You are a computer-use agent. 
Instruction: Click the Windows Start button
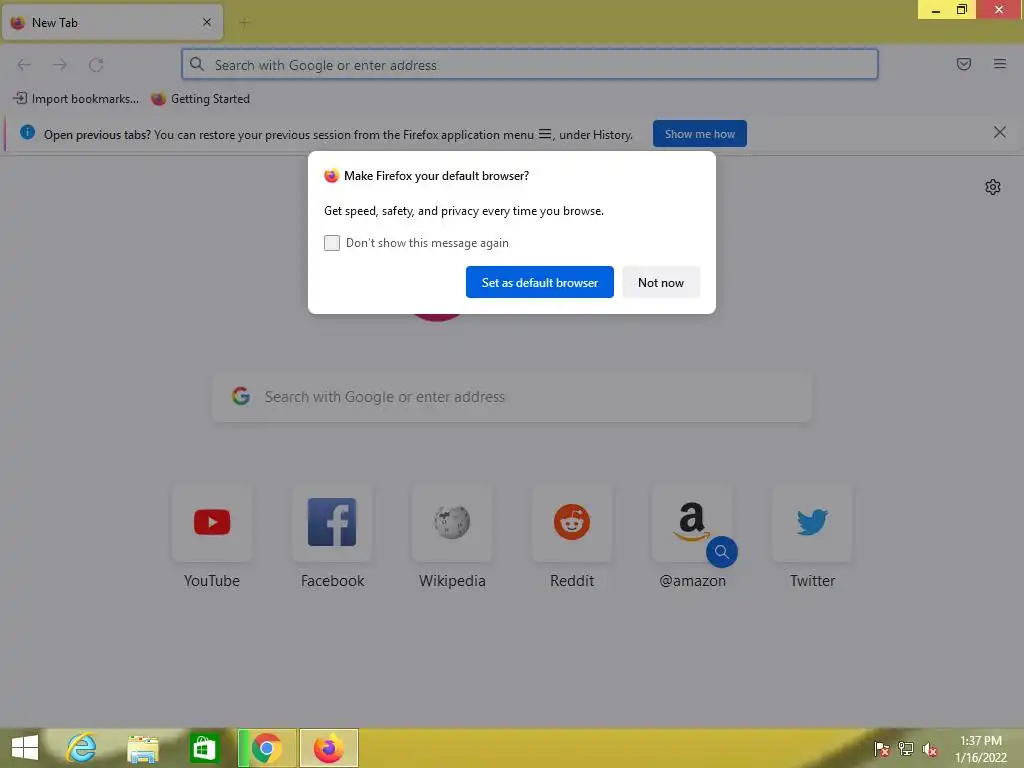[25, 748]
